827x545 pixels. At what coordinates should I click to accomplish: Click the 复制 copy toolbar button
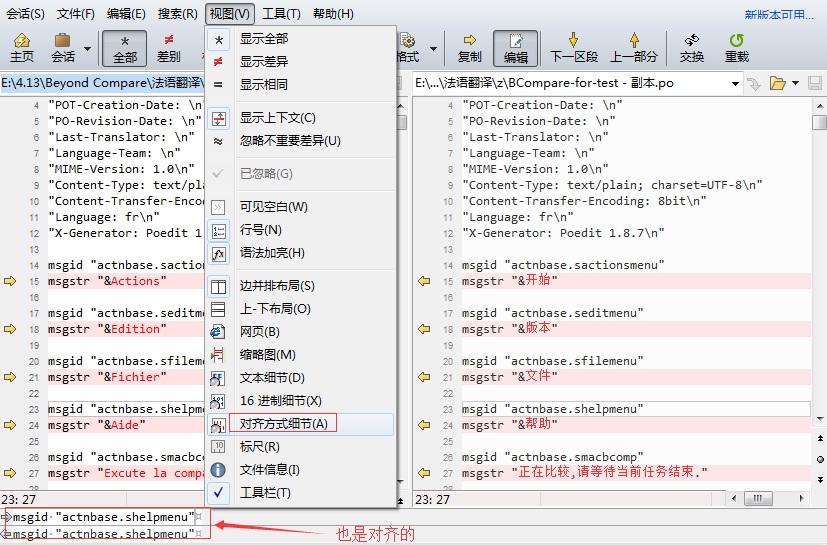[469, 48]
